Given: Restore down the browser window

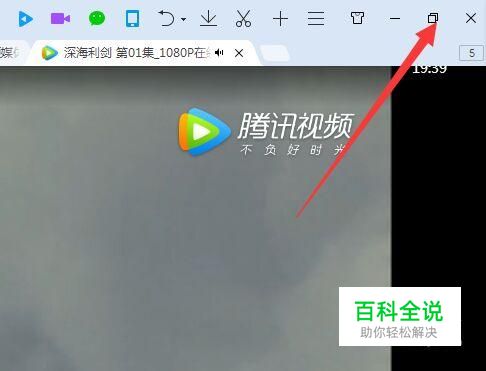Looking at the screenshot, I should pos(433,18).
